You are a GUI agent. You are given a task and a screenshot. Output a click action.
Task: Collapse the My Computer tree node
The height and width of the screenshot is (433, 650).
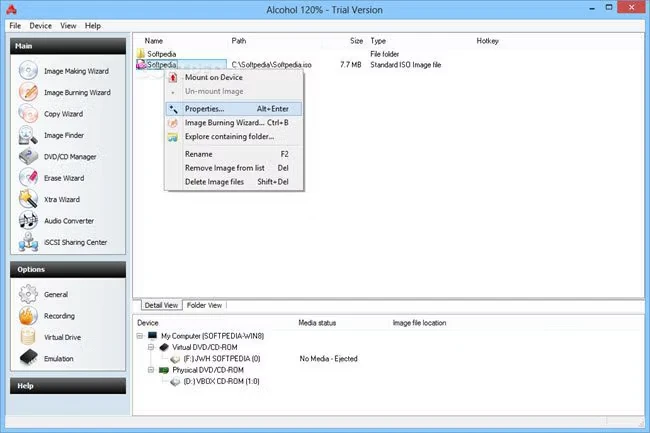(x=140, y=335)
